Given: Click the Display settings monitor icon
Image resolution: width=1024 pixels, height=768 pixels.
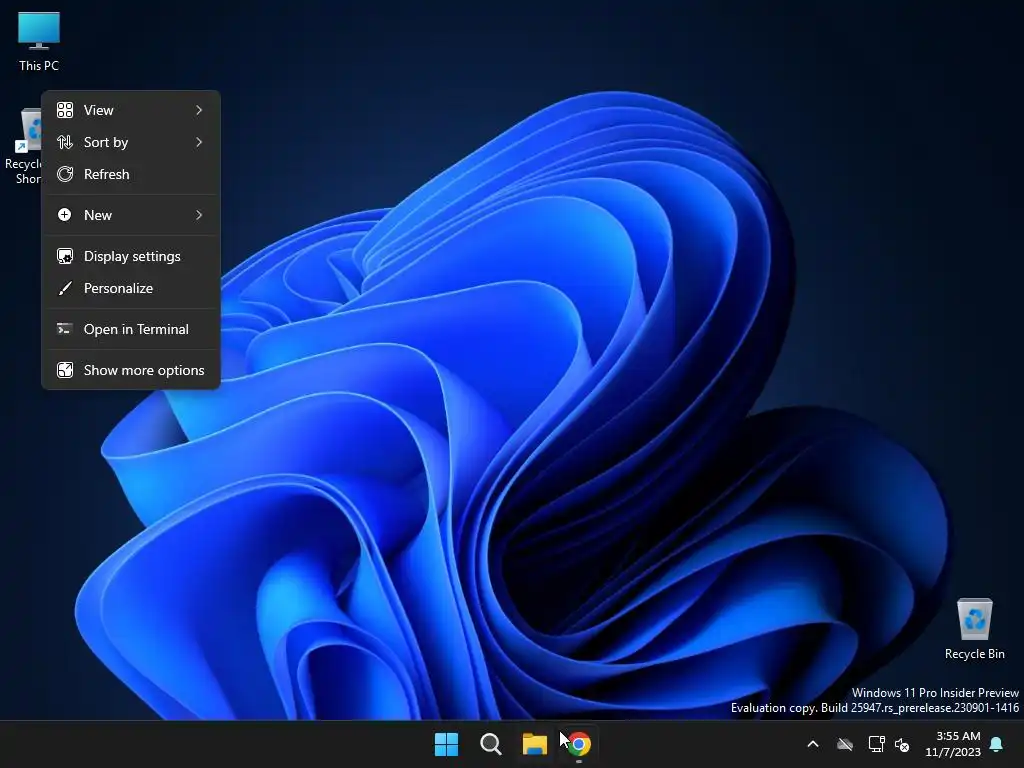Looking at the screenshot, I should pyautogui.click(x=65, y=257).
